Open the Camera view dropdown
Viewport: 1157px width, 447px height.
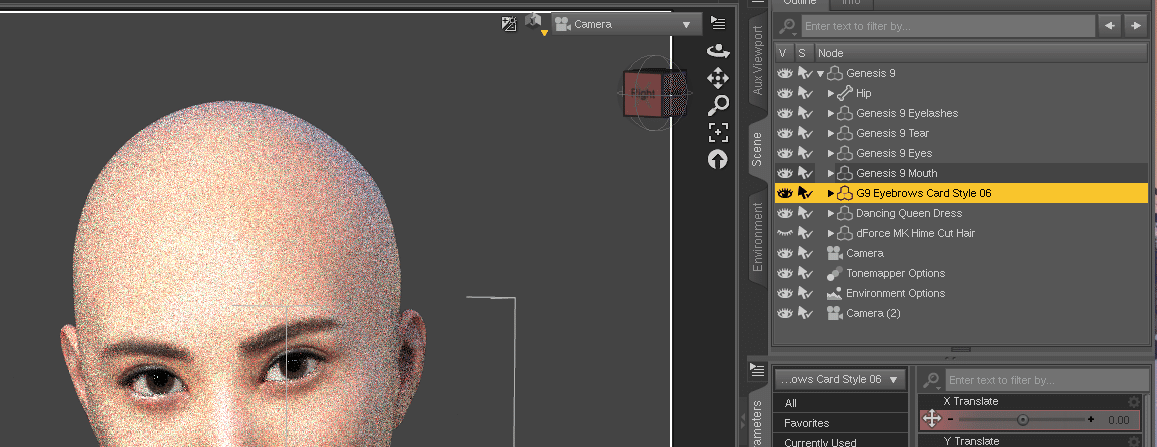[x=626, y=24]
